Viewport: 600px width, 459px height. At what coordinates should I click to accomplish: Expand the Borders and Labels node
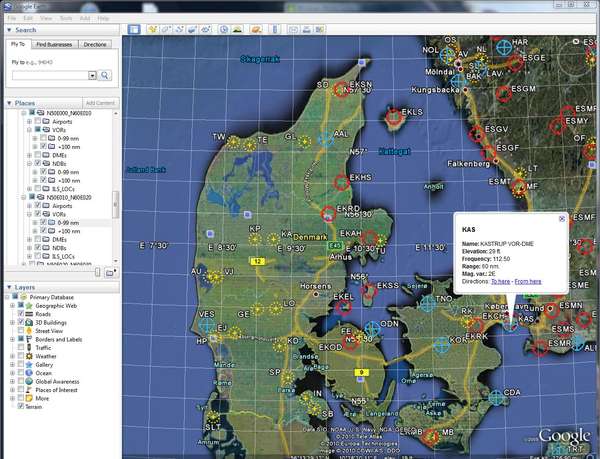(x=13, y=339)
